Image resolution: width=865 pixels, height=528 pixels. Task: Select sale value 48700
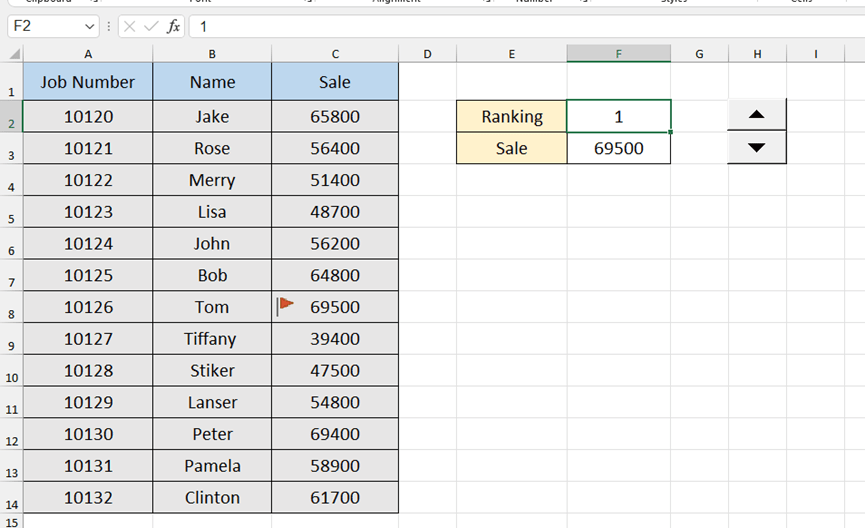335,212
